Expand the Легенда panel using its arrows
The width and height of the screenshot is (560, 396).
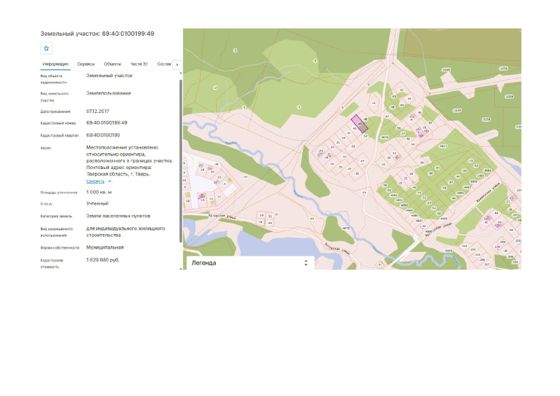click(306, 263)
